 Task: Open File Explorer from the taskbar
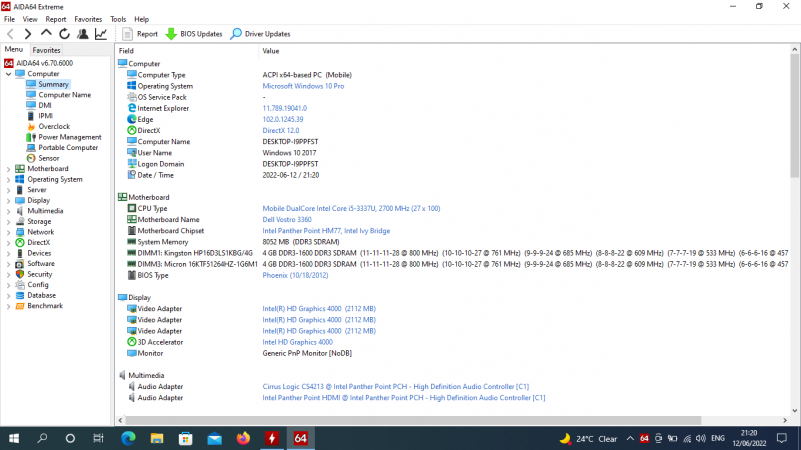[x=157, y=438]
